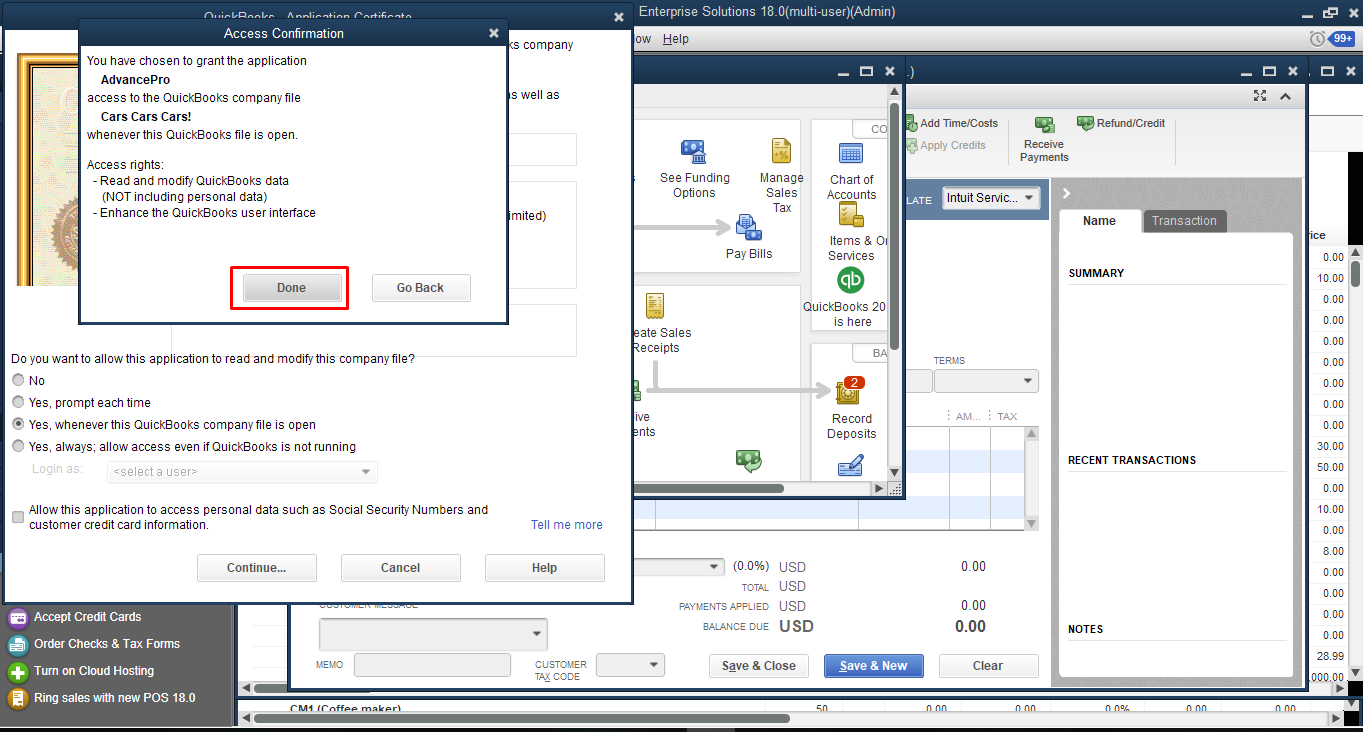
Task: Click Accept Credit Cards sidebar icon
Action: click(x=18, y=617)
